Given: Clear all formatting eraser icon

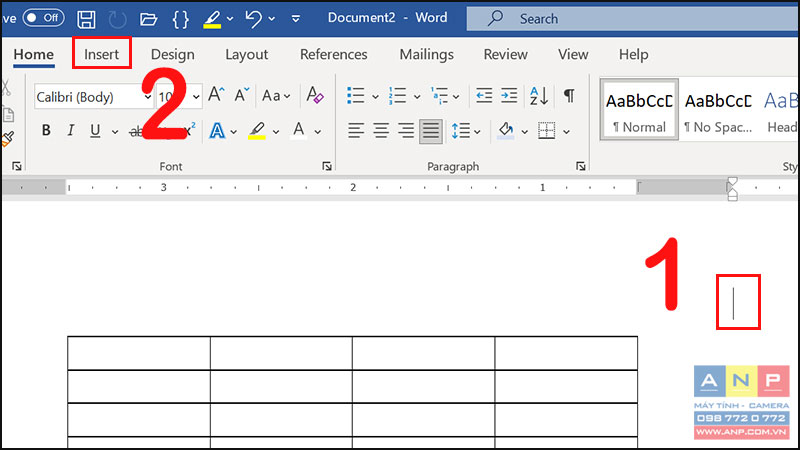Looking at the screenshot, I should [x=315, y=95].
